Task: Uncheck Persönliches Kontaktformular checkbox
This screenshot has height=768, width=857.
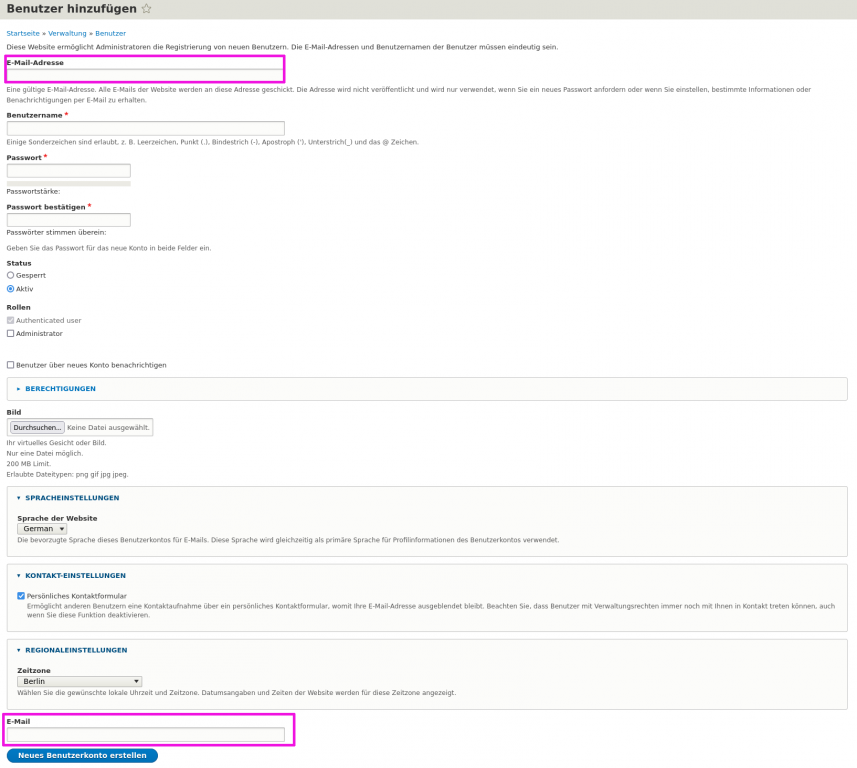Action: click(x=21, y=595)
